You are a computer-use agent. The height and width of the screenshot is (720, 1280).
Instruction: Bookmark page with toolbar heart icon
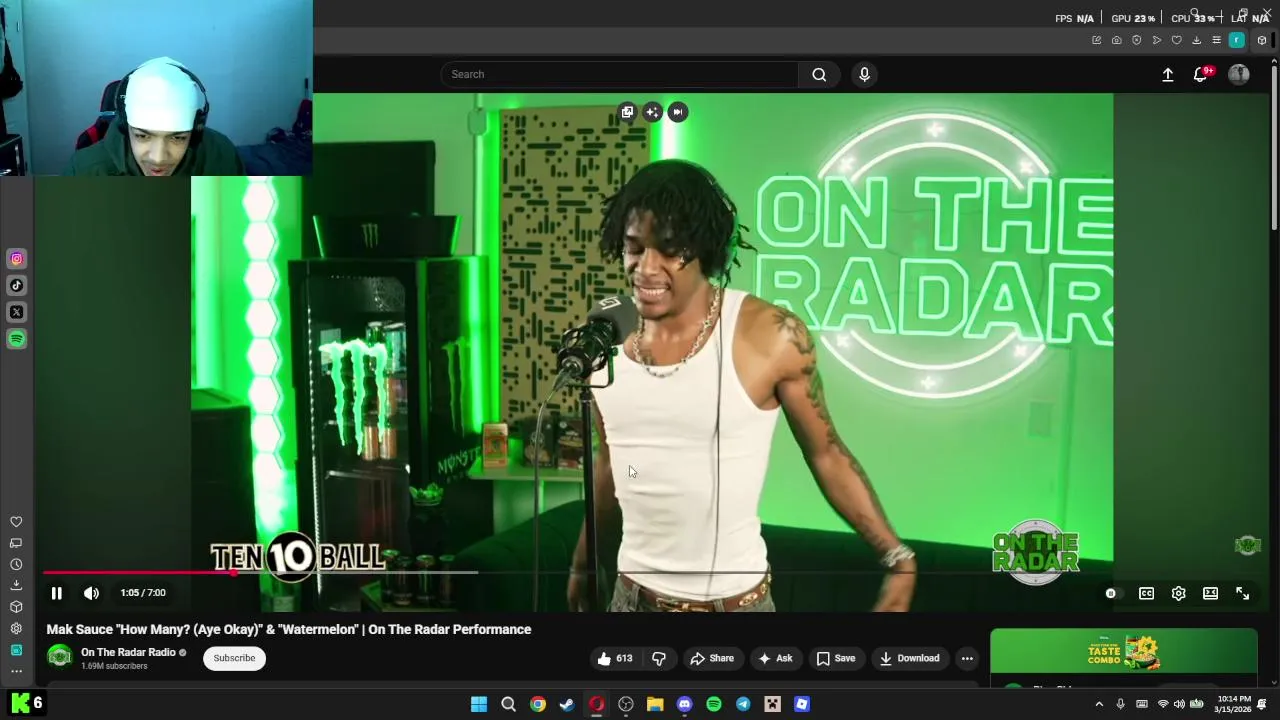(1176, 40)
